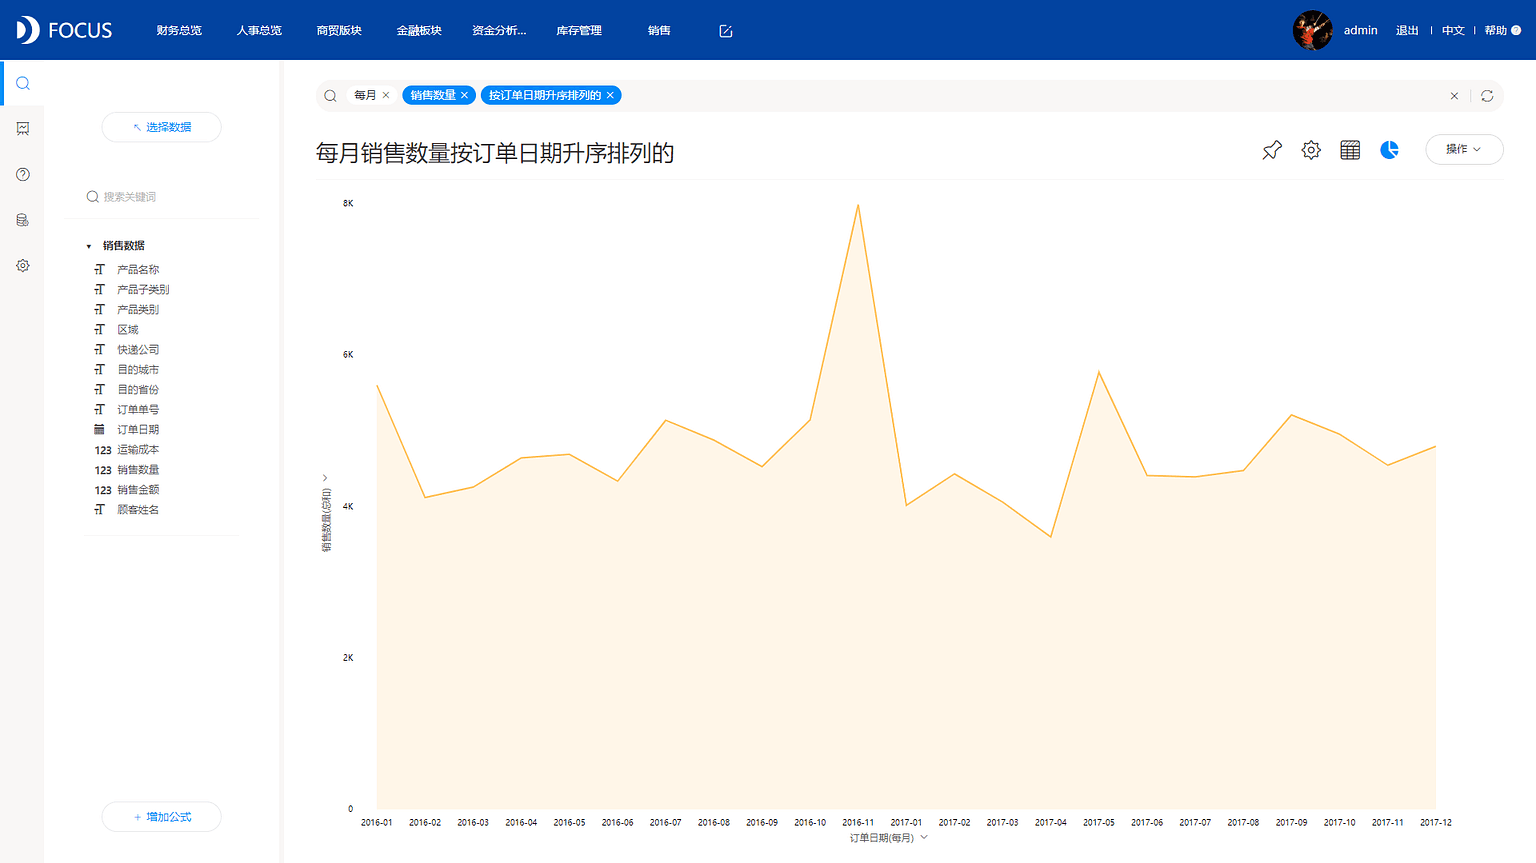Clear the search bar with X icon

[x=1454, y=96]
